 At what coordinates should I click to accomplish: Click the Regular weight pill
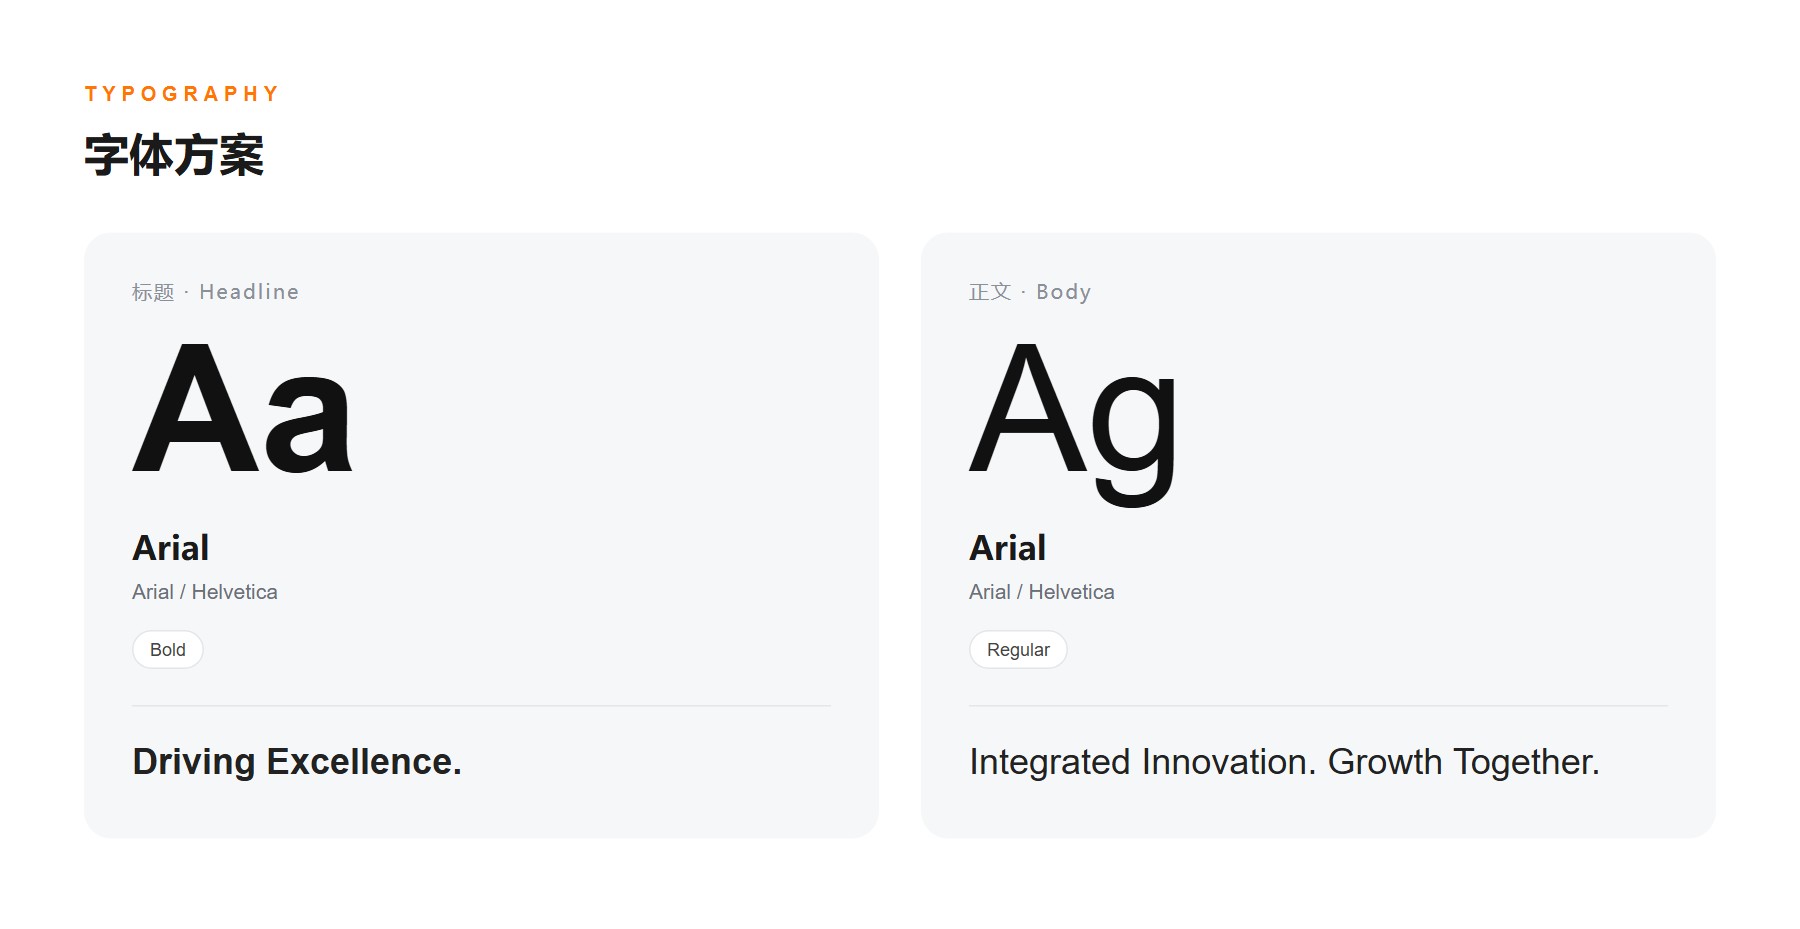pos(1018,650)
